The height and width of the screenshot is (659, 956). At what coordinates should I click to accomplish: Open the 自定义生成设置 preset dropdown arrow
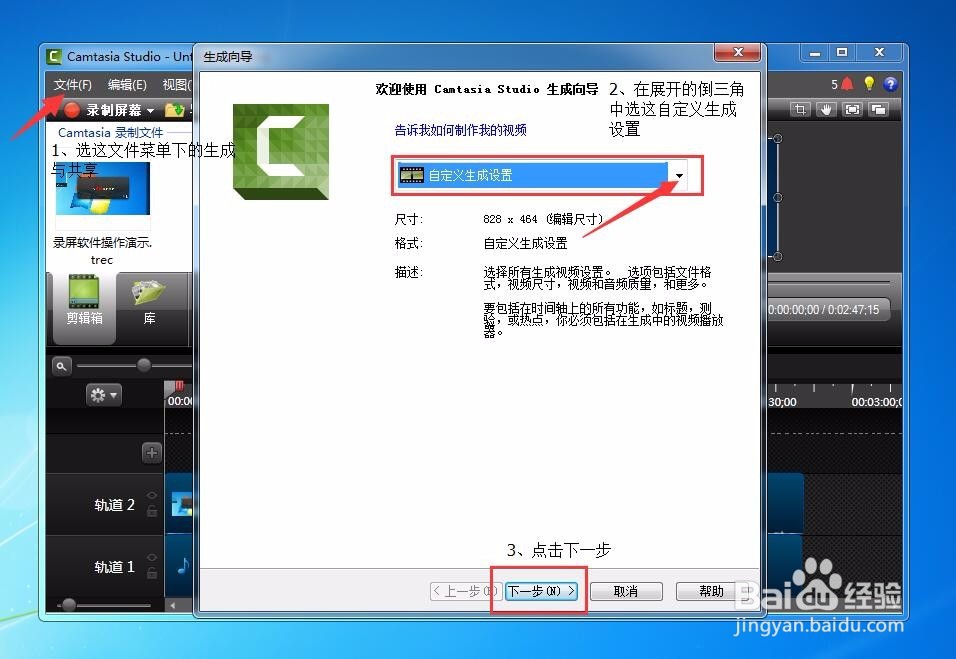pos(679,176)
